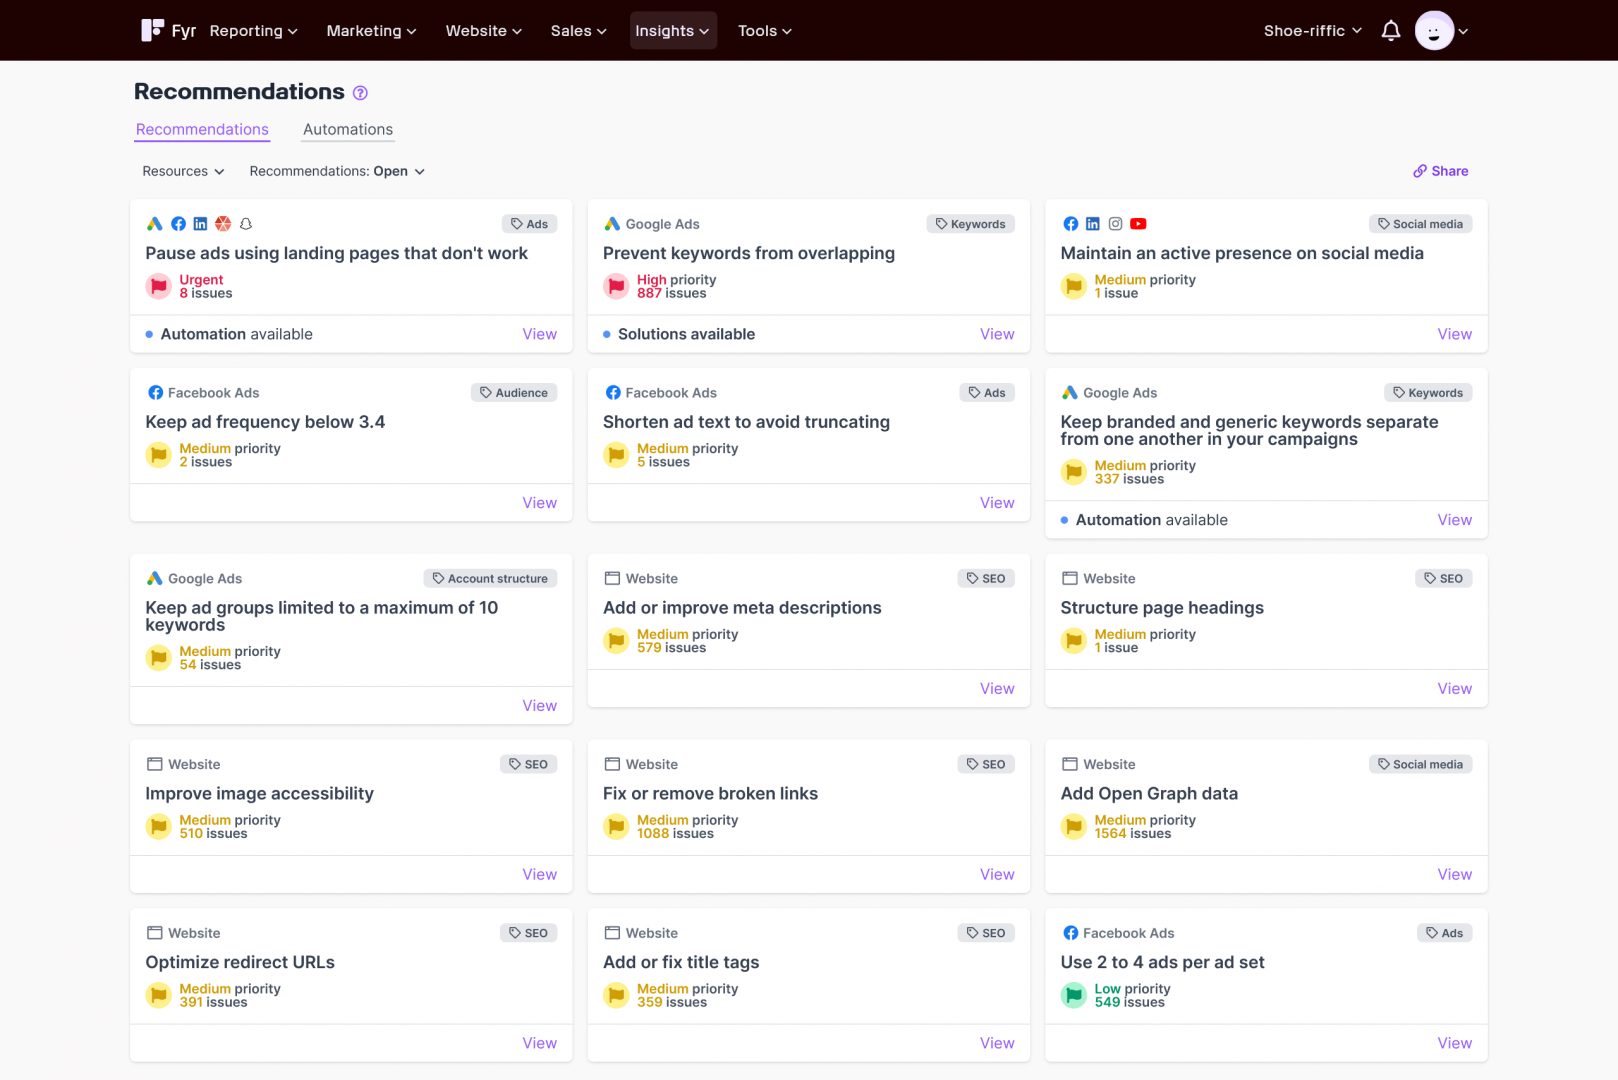Click the Audience tag on ad frequency card
This screenshot has width=1618, height=1080.
point(514,393)
